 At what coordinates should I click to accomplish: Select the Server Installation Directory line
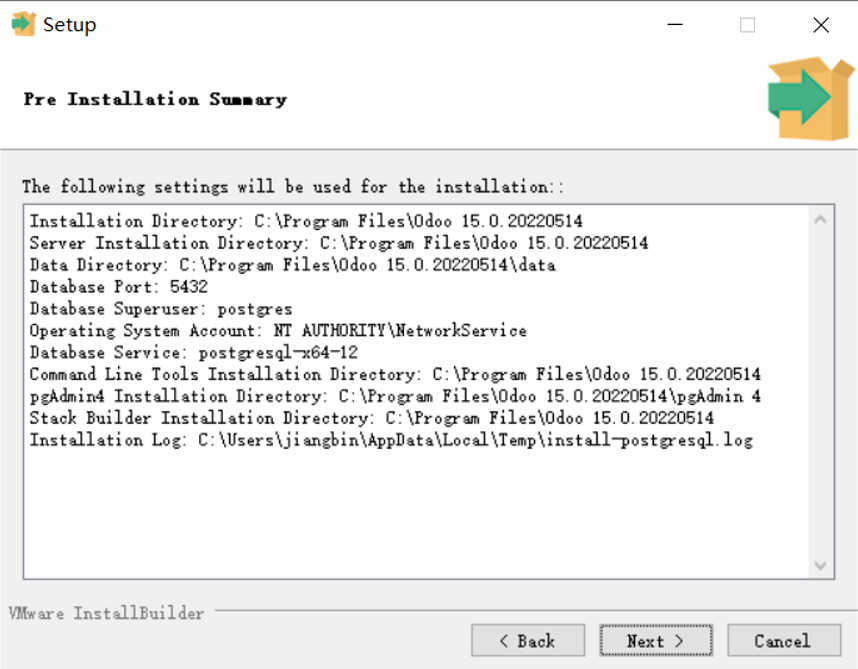339,243
